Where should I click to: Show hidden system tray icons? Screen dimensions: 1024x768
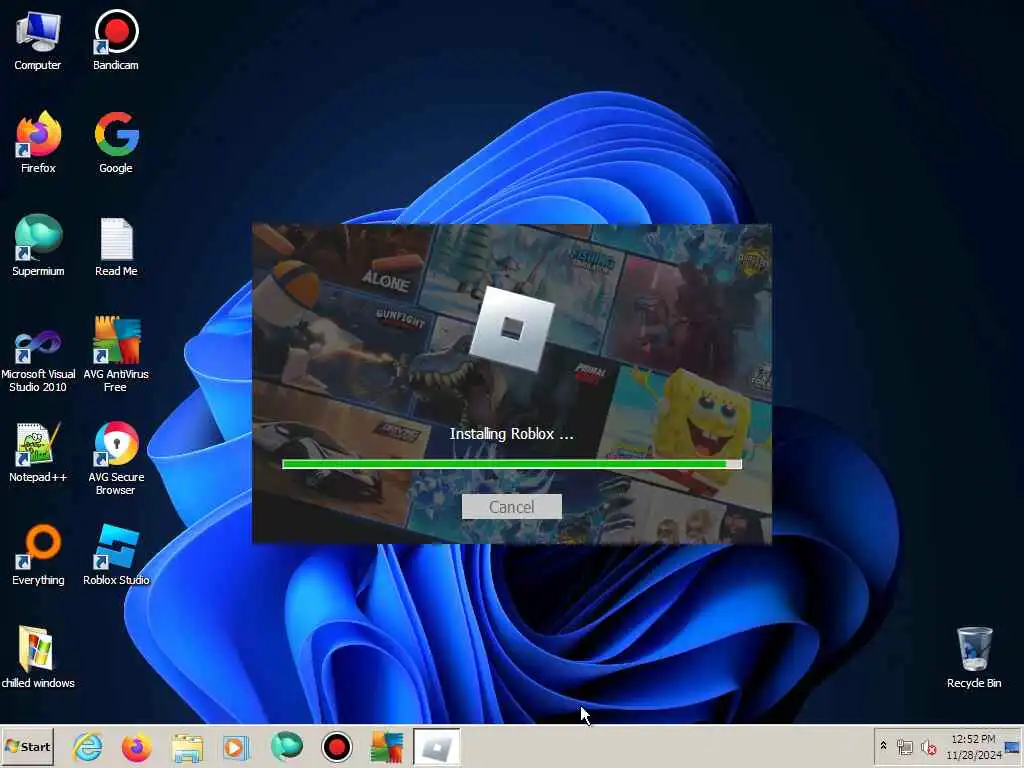(x=884, y=746)
